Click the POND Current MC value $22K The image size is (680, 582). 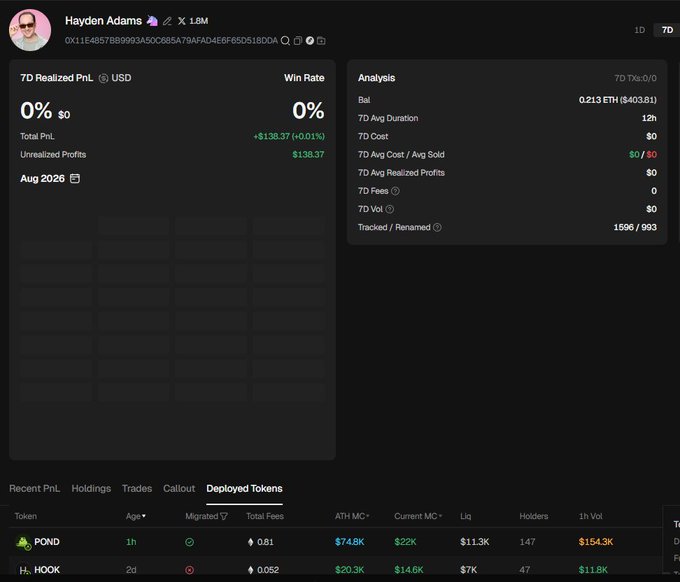(x=405, y=542)
